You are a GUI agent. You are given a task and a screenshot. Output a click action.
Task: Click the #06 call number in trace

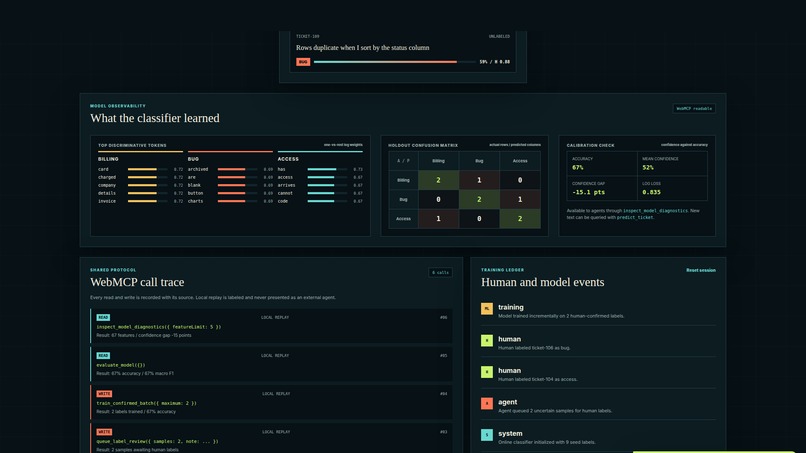tap(444, 317)
